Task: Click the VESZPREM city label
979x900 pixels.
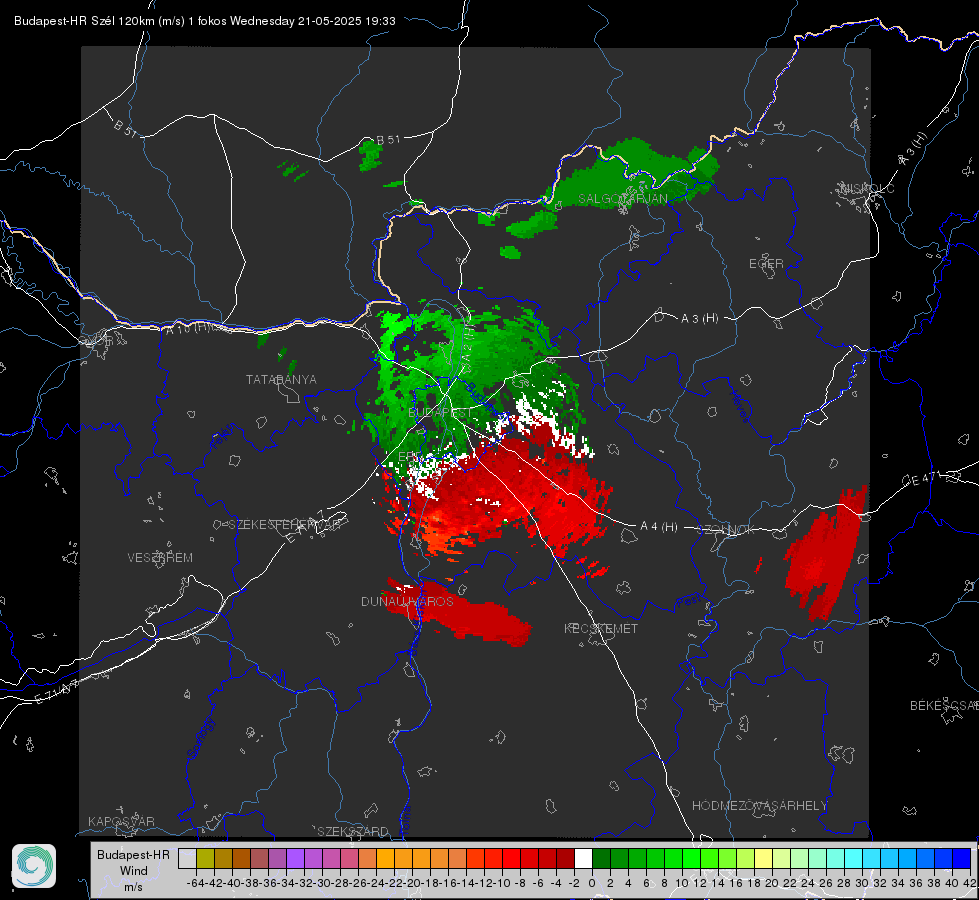Action: click(160, 558)
